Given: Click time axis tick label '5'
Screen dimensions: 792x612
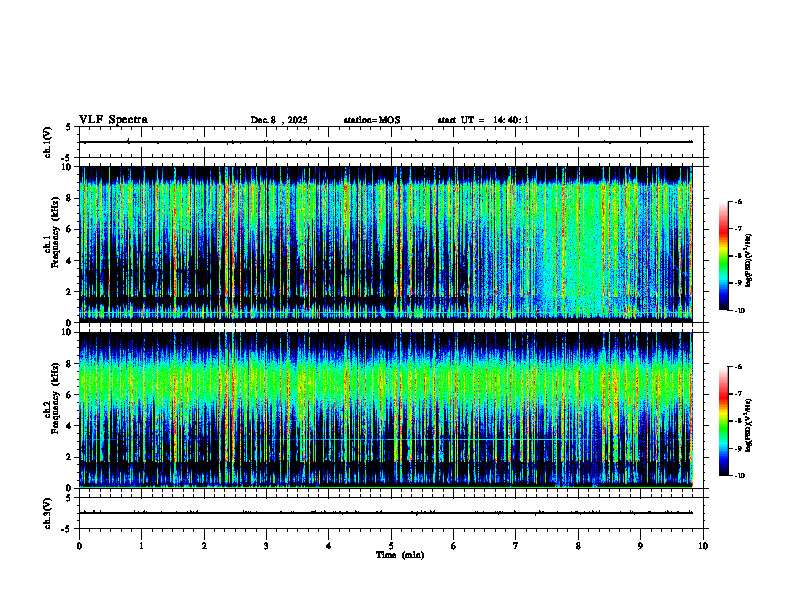Looking at the screenshot, I should pyautogui.click(x=391, y=546).
